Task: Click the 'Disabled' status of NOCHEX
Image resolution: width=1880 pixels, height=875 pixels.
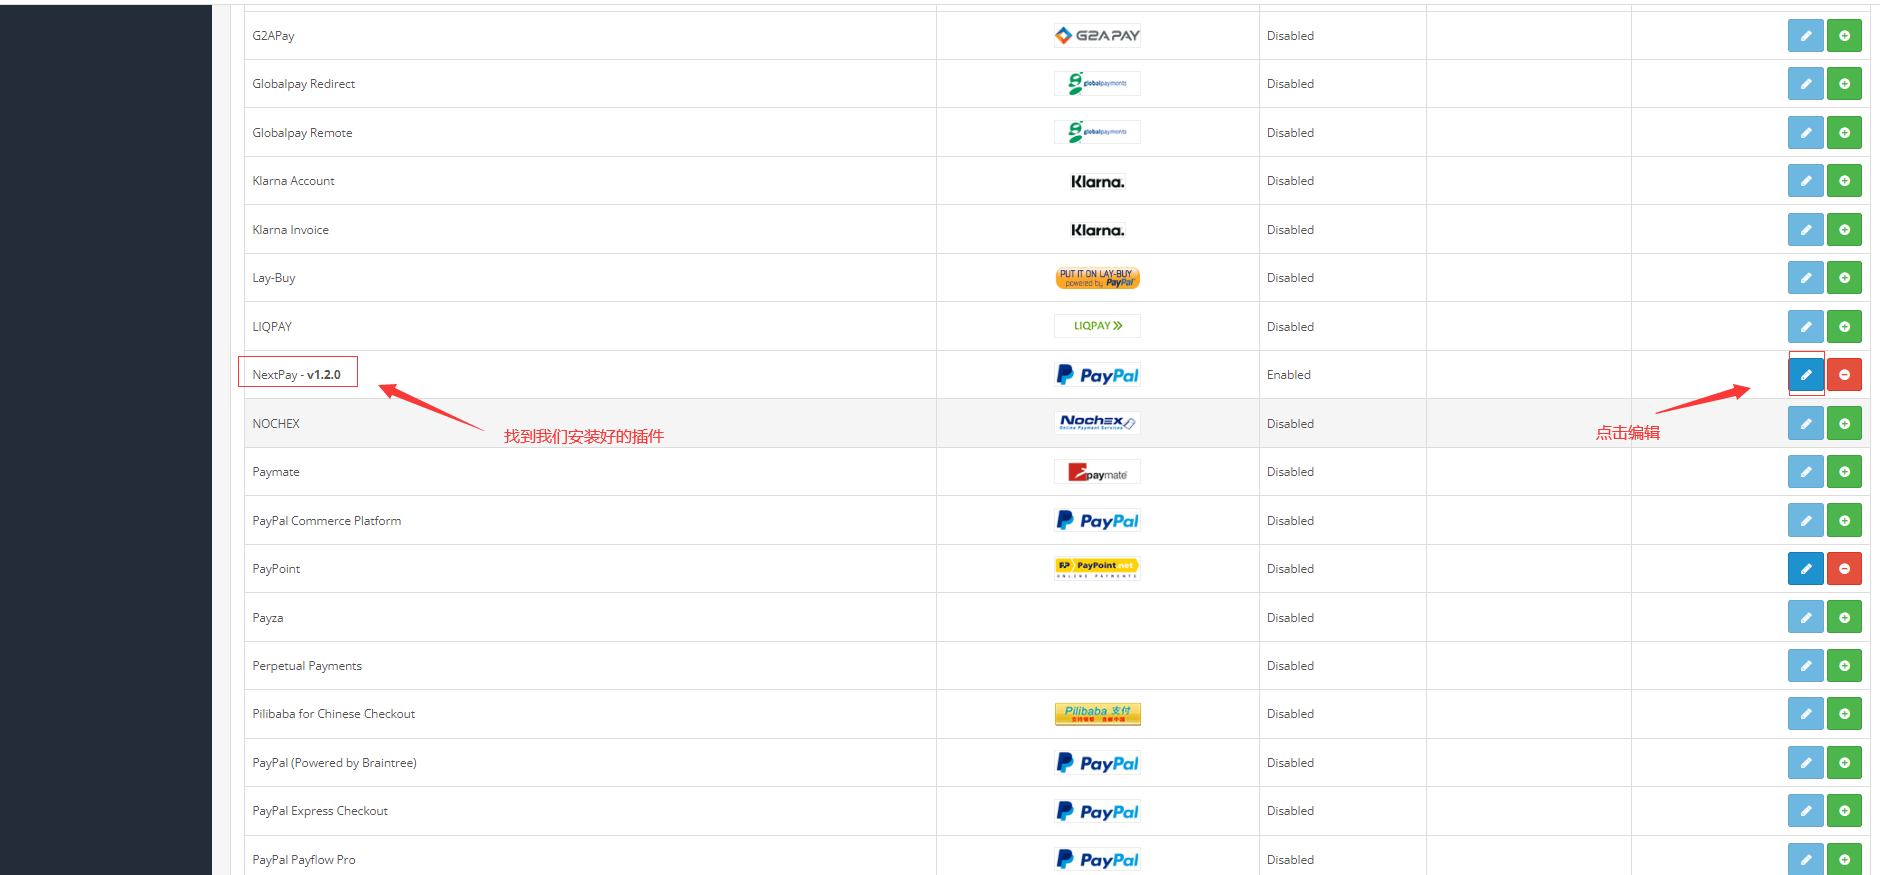Action: 1290,424
